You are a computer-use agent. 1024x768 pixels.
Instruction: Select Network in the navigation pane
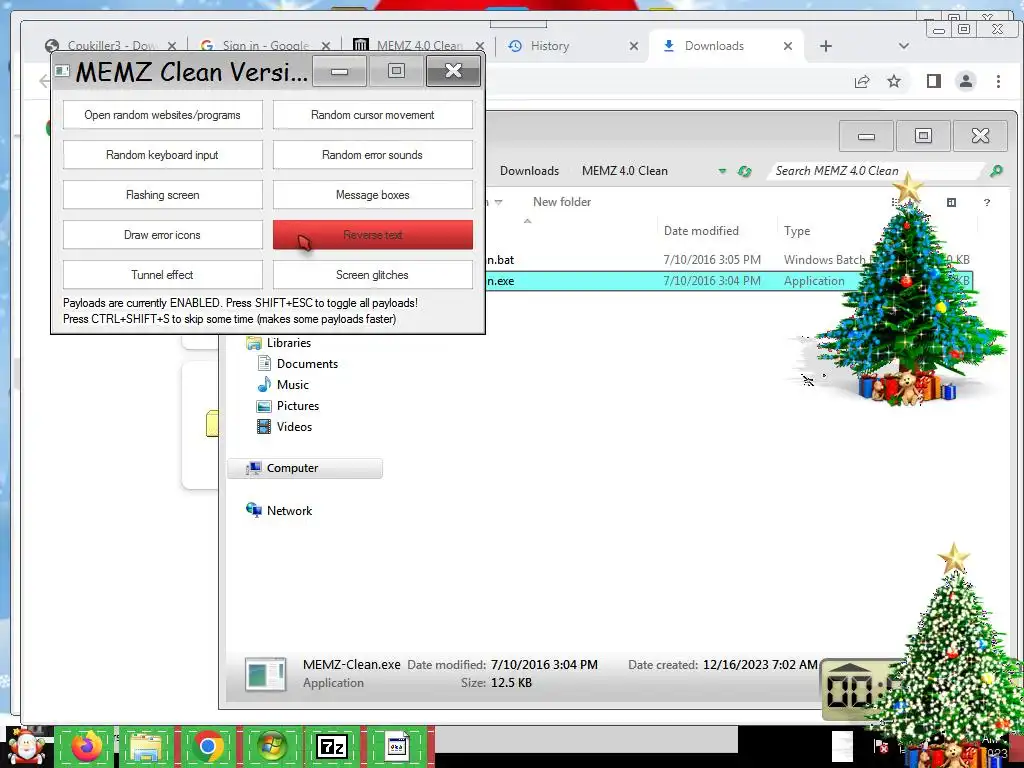(x=289, y=511)
